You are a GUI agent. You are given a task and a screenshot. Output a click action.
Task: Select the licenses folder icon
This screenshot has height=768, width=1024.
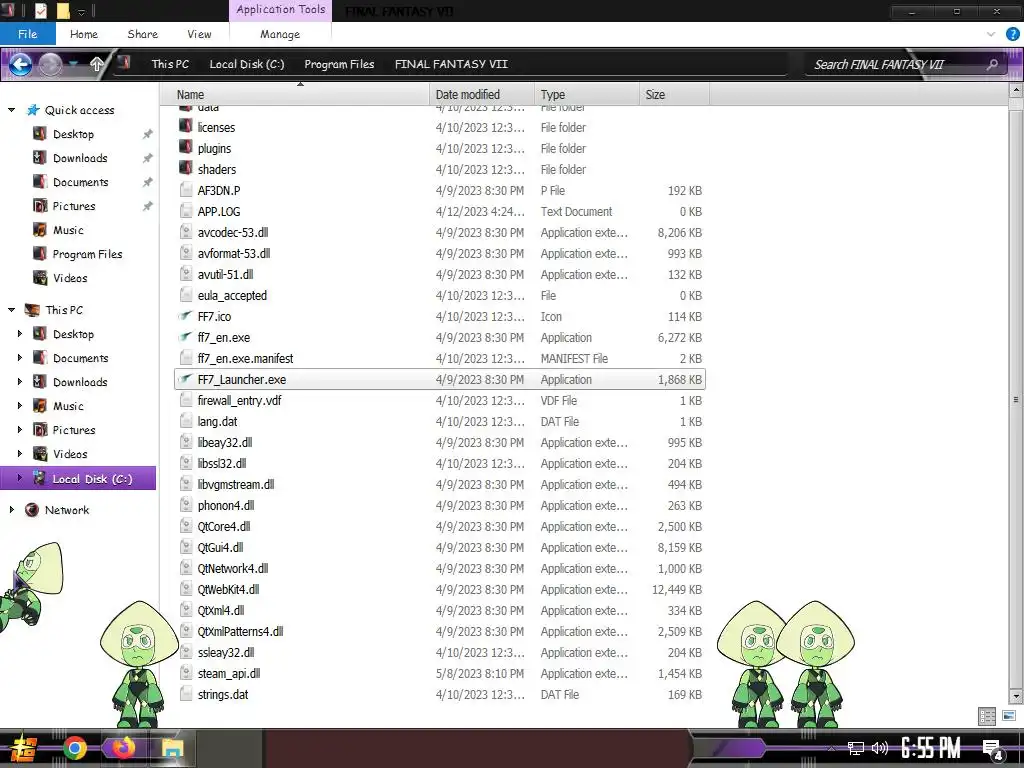(186, 127)
